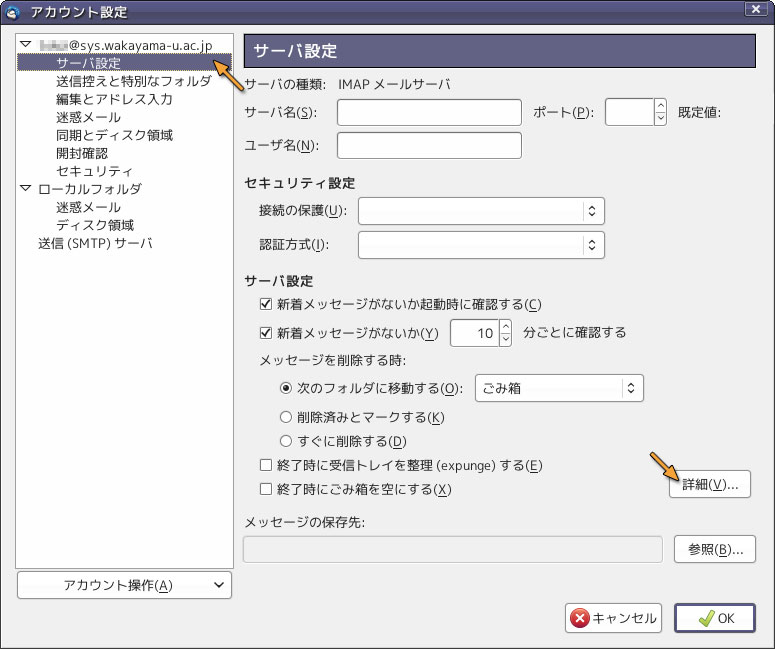Select 迷惑メール under ローカルフォルダ
775x649 pixels.
88,207
